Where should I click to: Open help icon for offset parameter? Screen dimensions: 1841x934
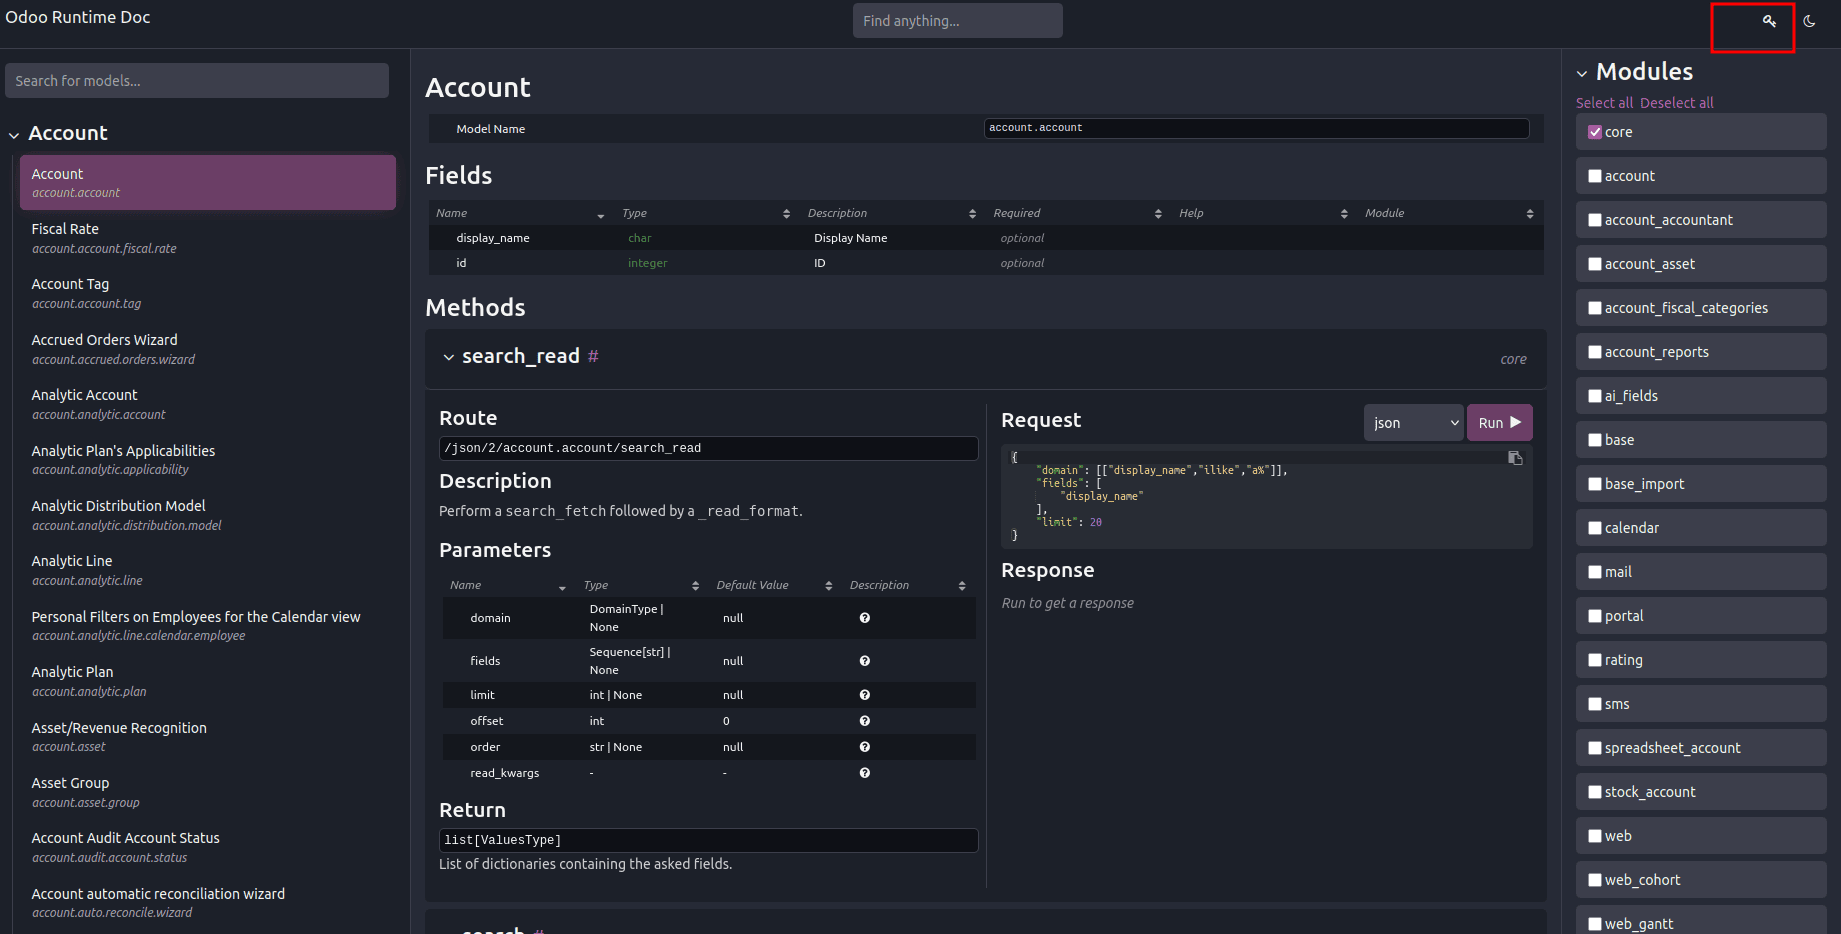pyautogui.click(x=865, y=721)
